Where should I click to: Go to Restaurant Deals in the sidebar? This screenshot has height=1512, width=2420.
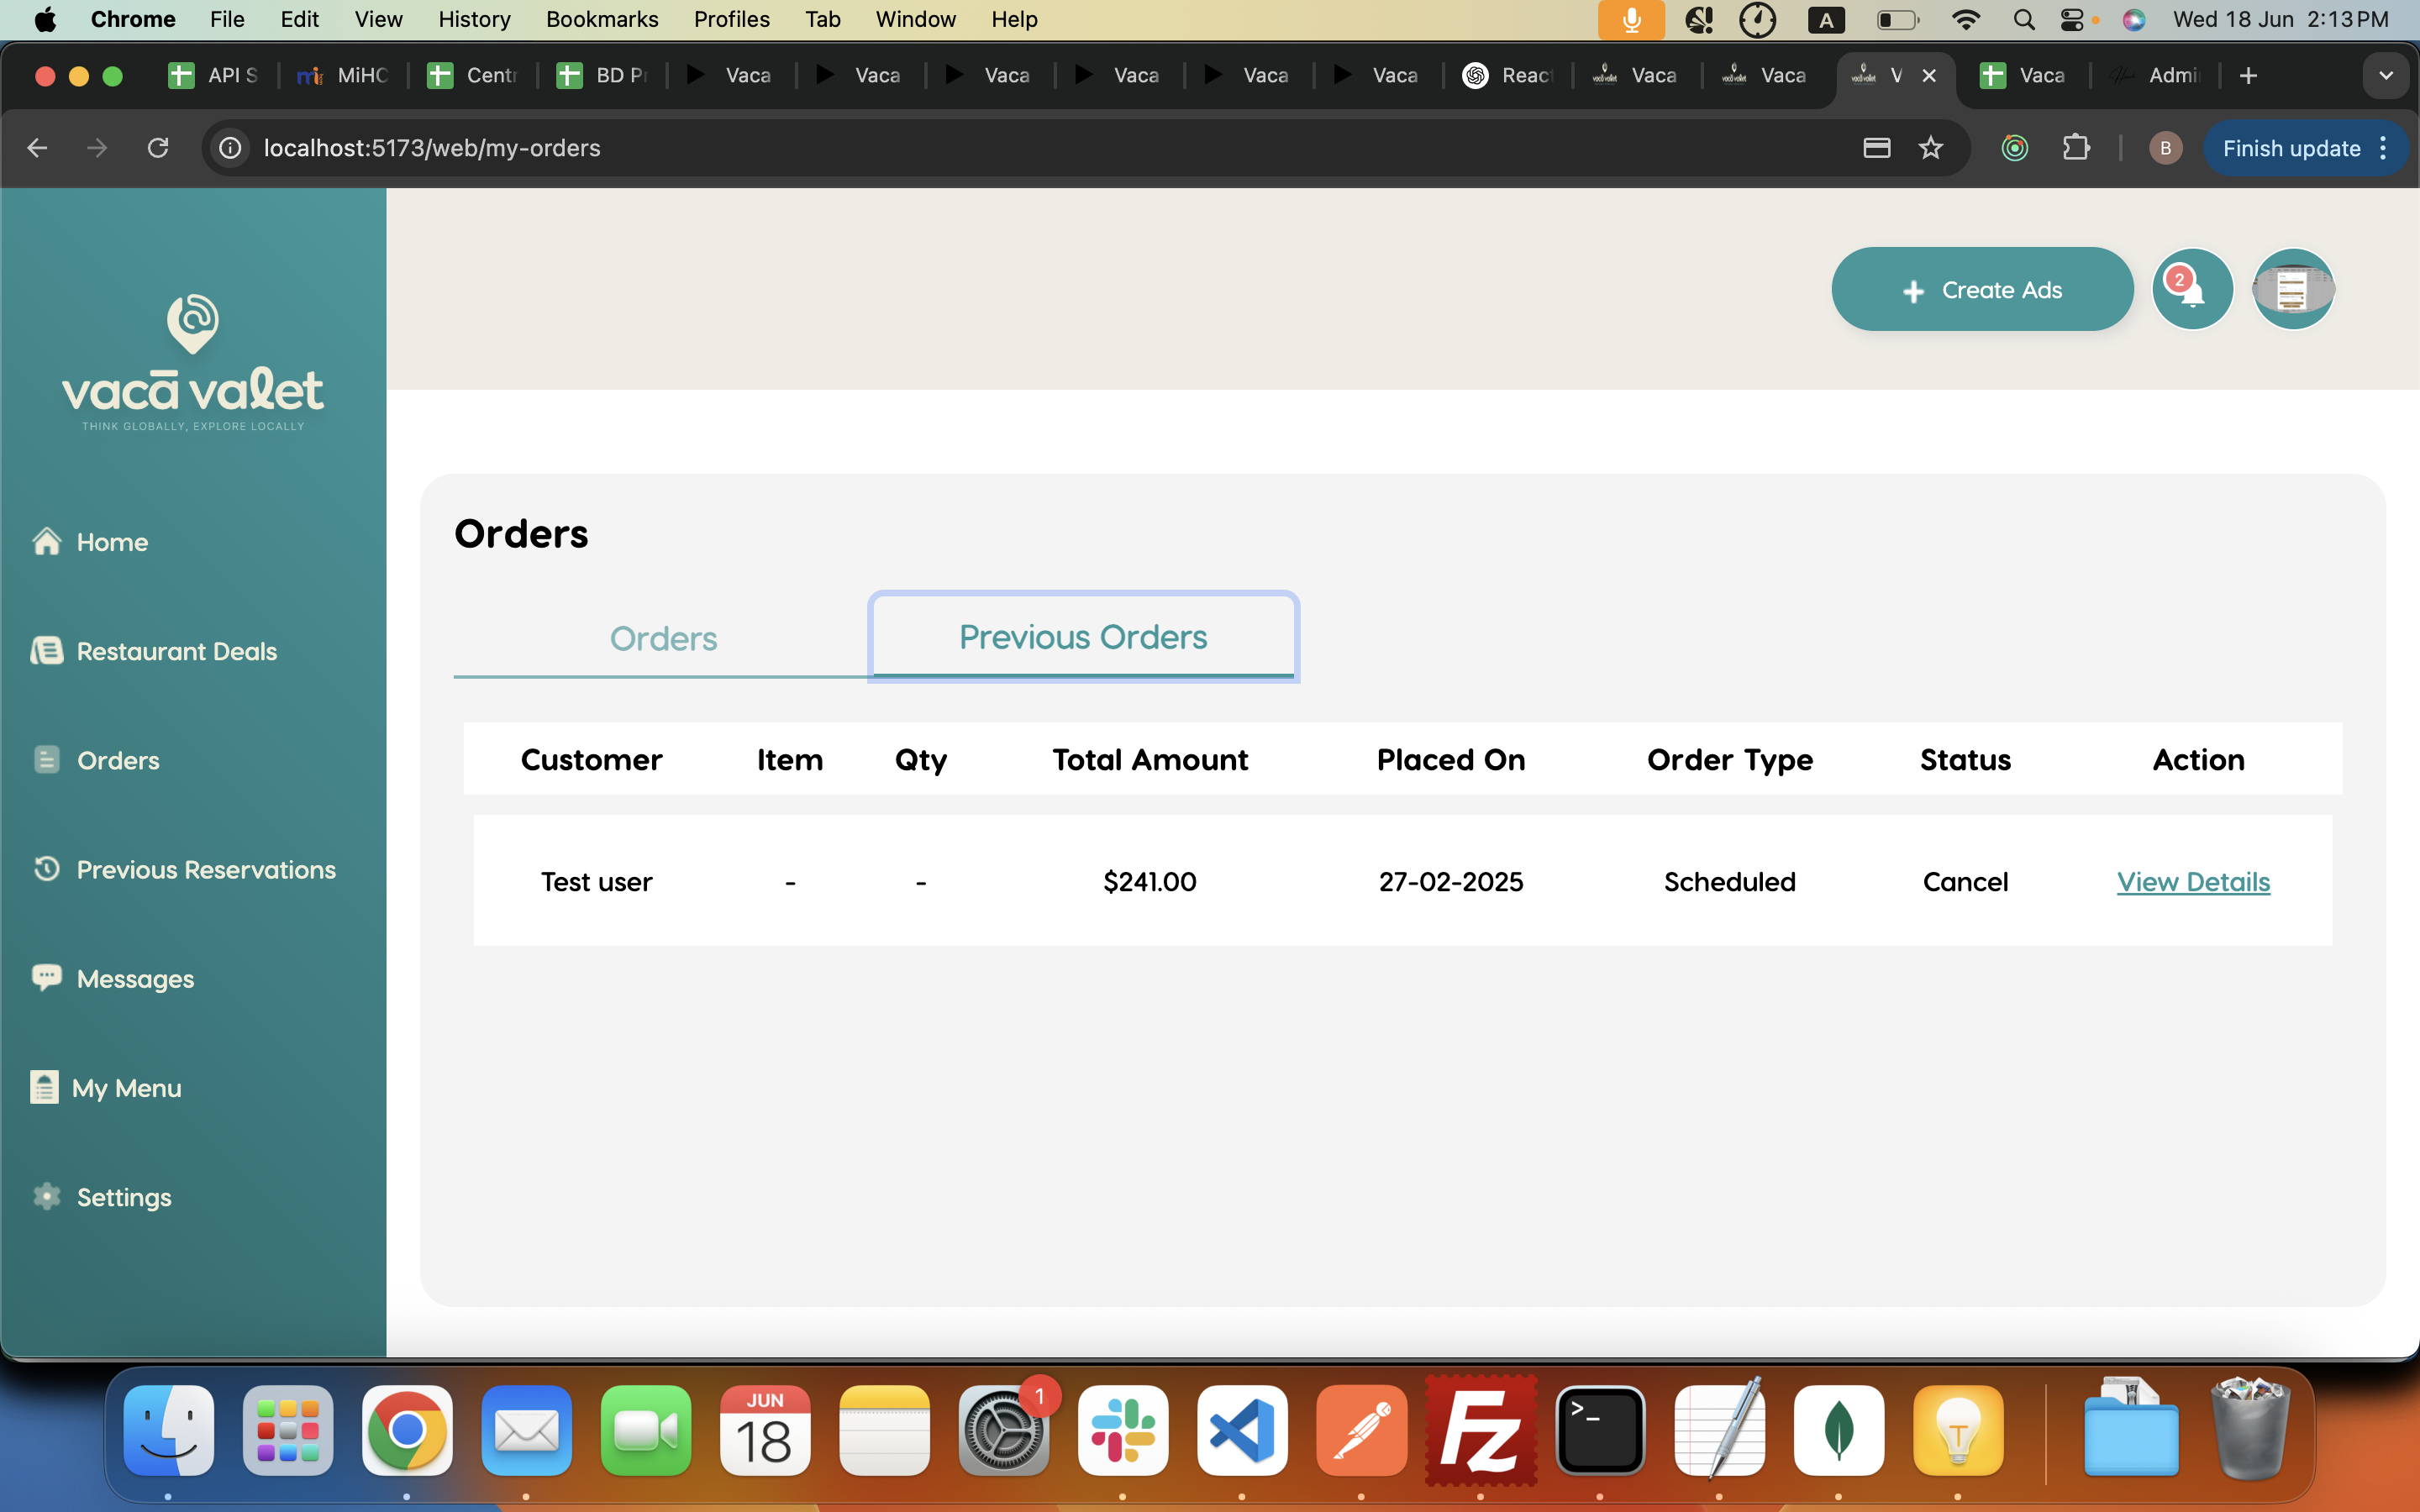[x=176, y=651]
